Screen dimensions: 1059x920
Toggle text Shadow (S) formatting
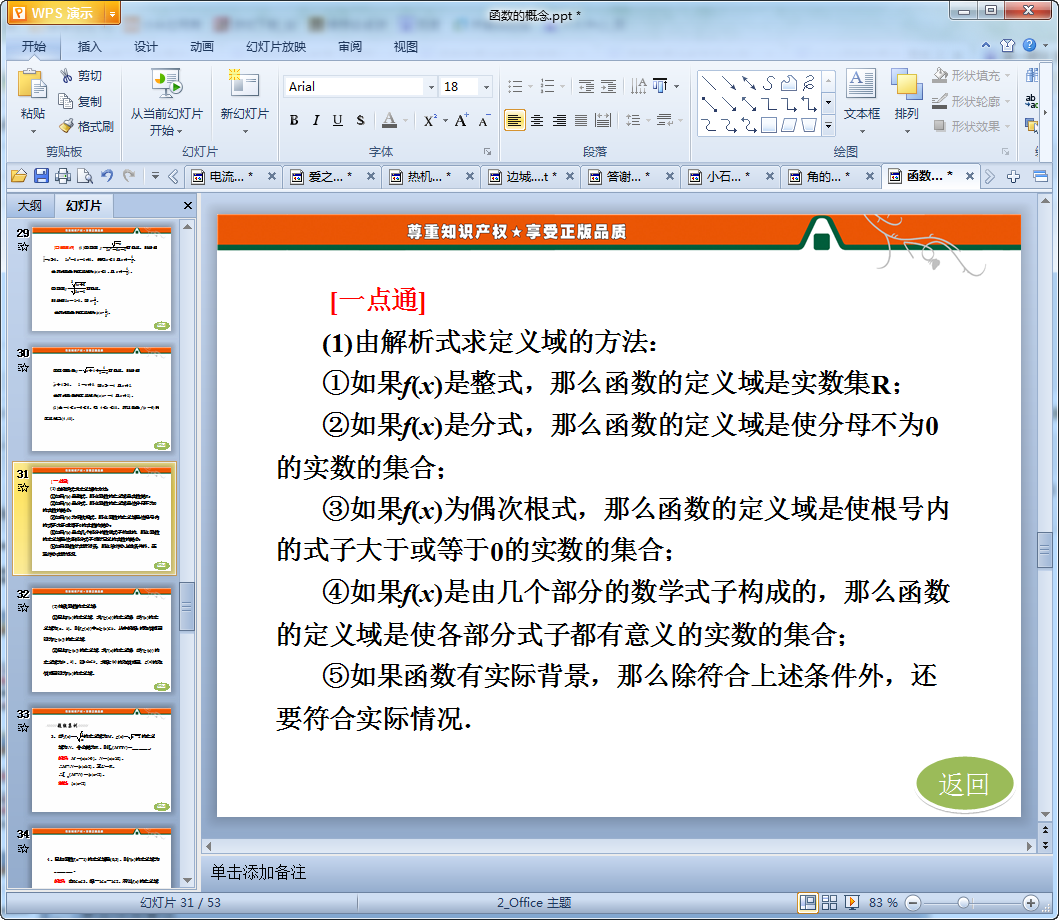click(360, 120)
